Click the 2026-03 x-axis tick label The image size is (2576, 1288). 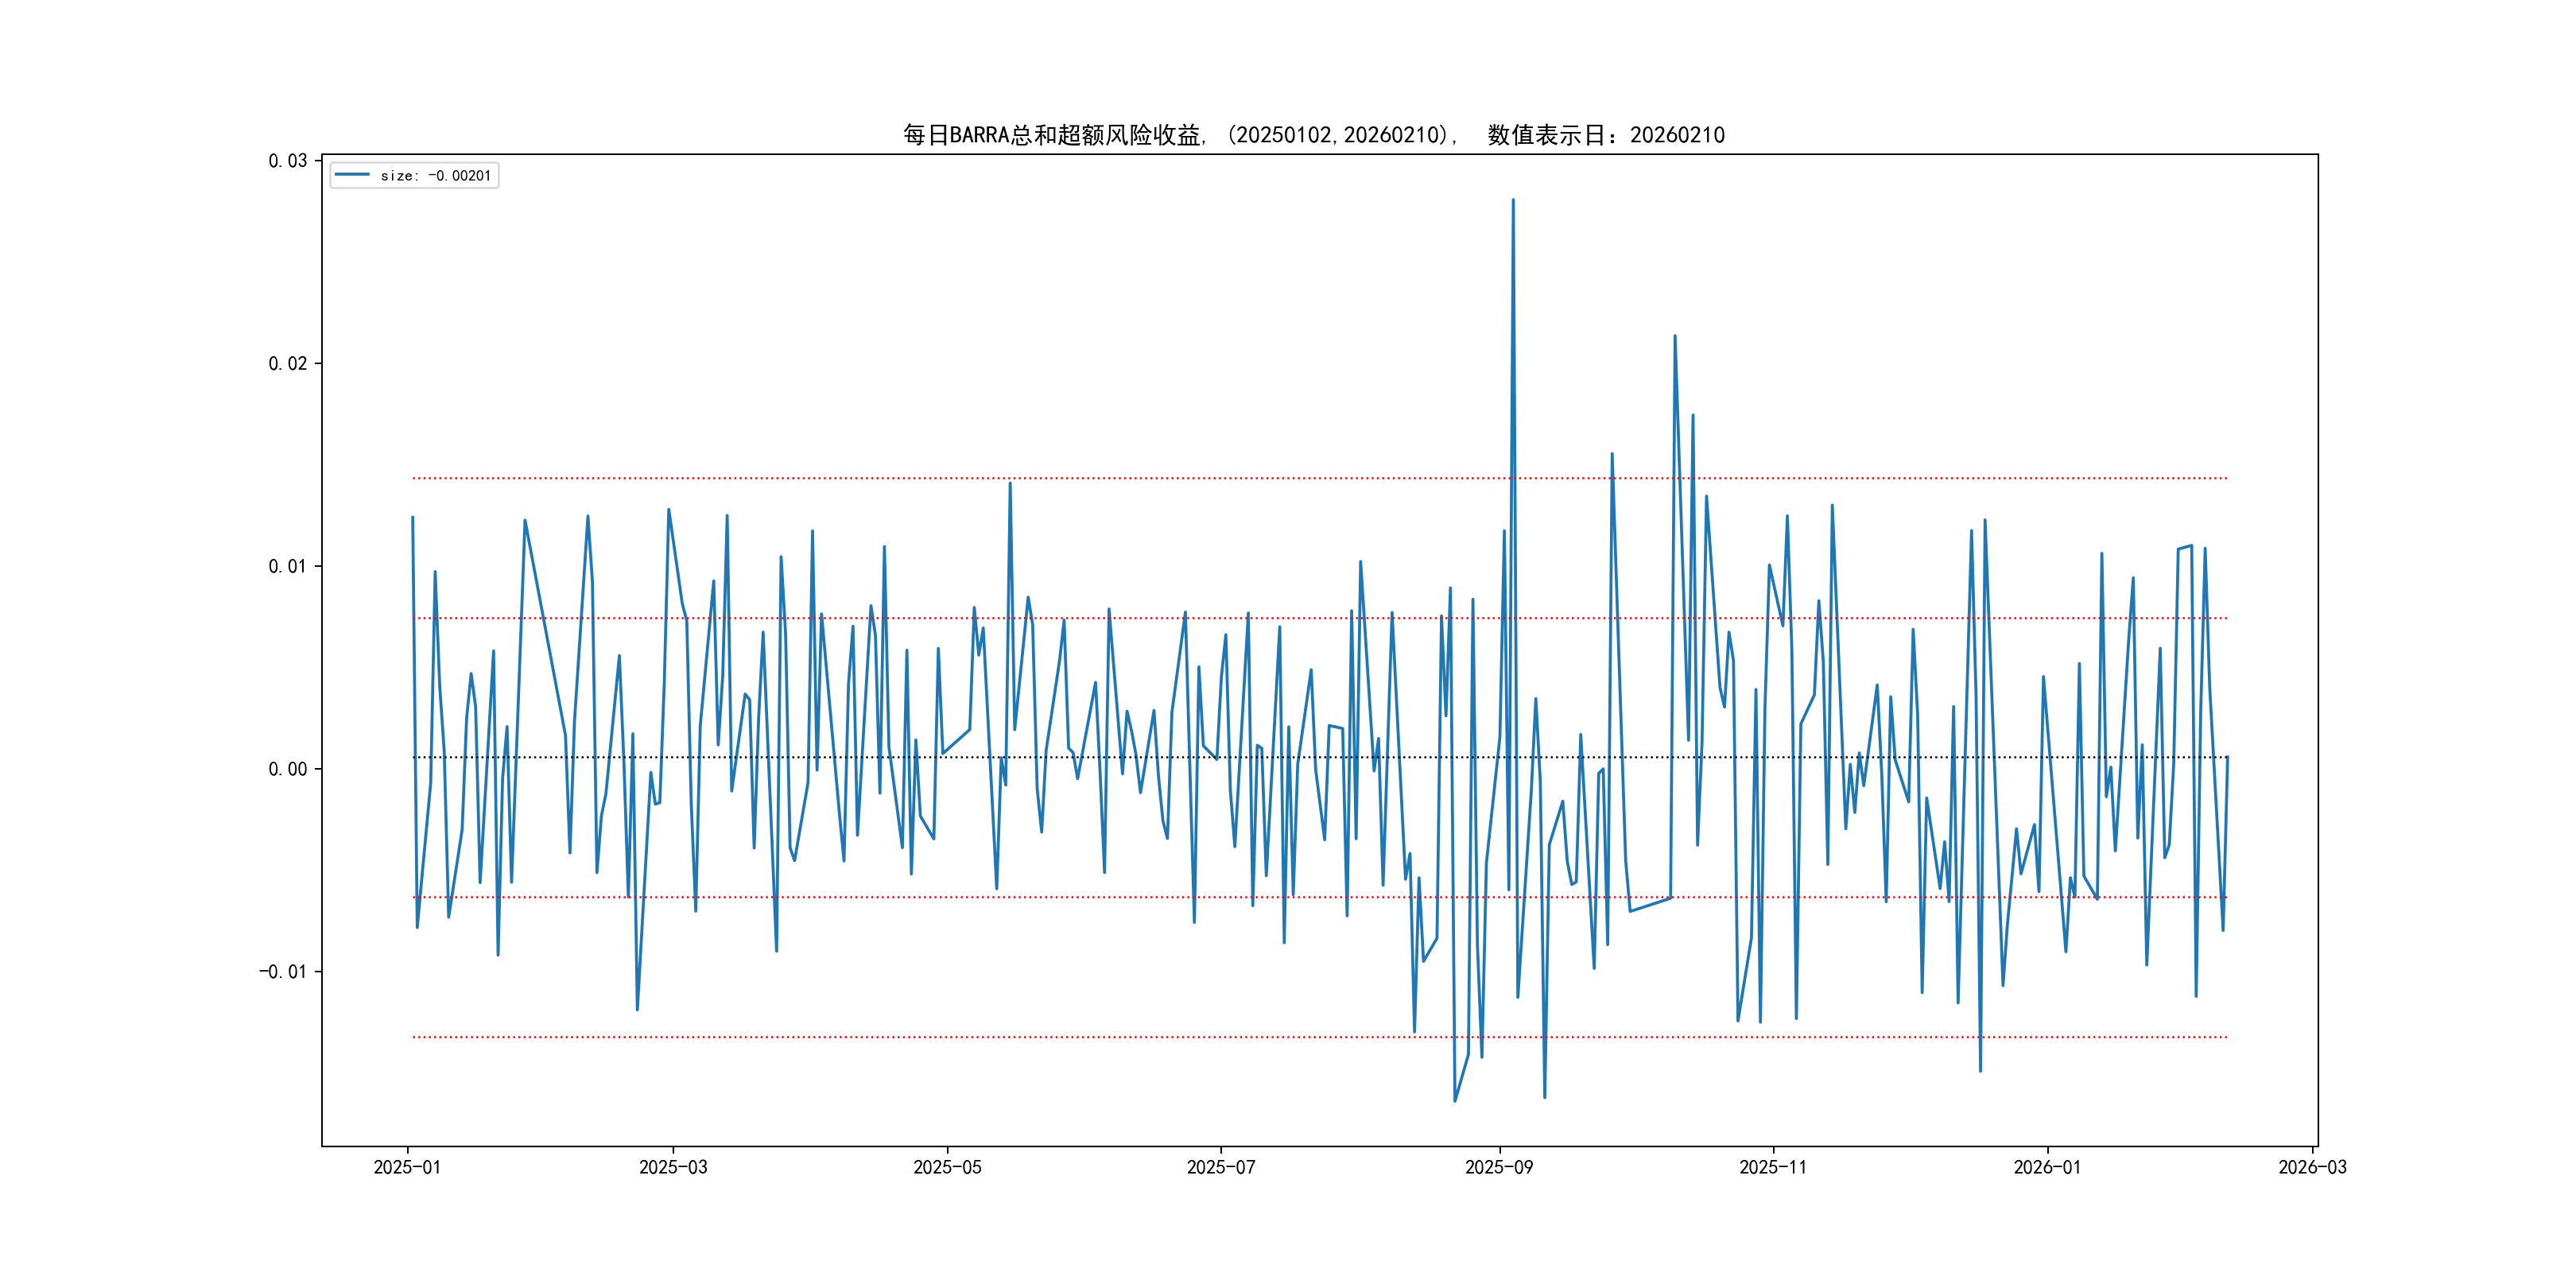(x=2312, y=1167)
